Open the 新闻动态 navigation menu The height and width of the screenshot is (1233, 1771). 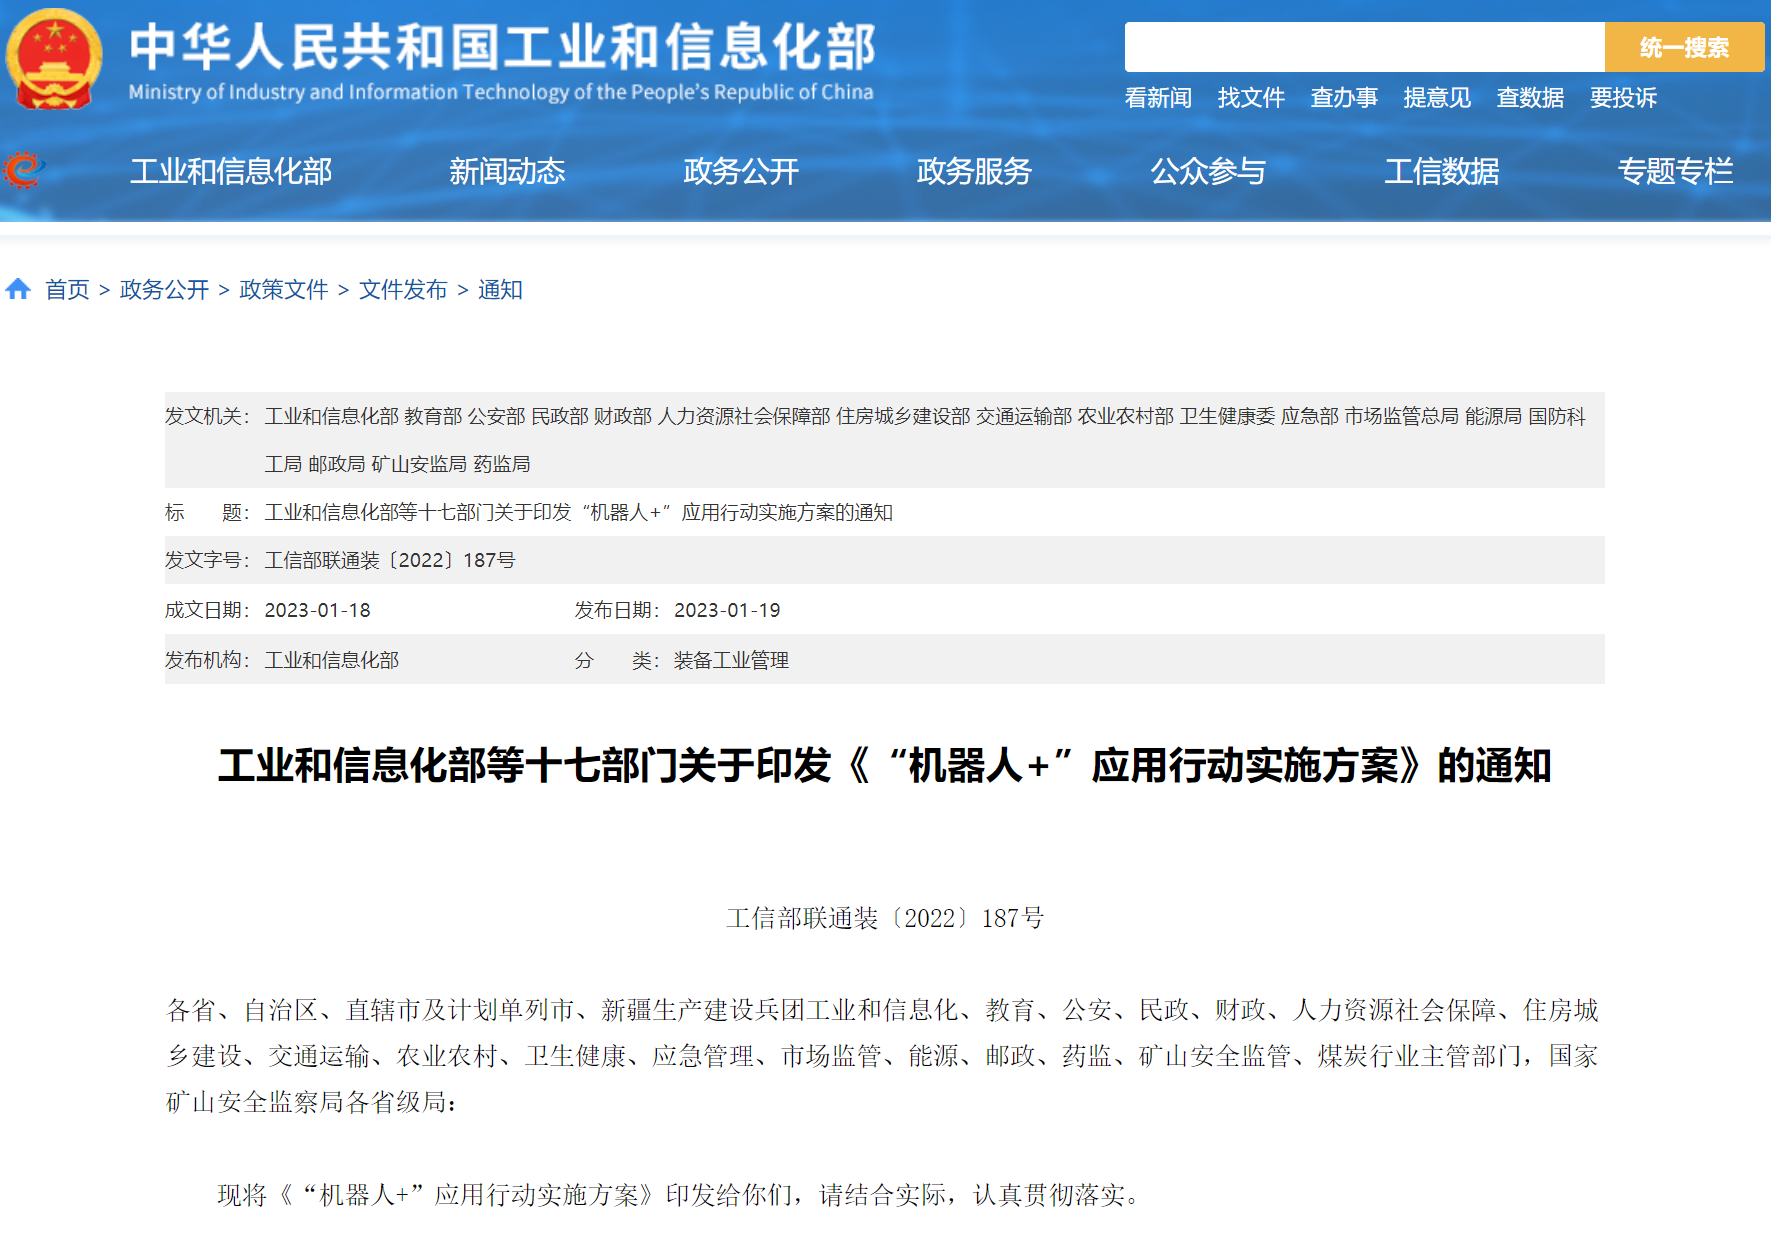[x=507, y=171]
